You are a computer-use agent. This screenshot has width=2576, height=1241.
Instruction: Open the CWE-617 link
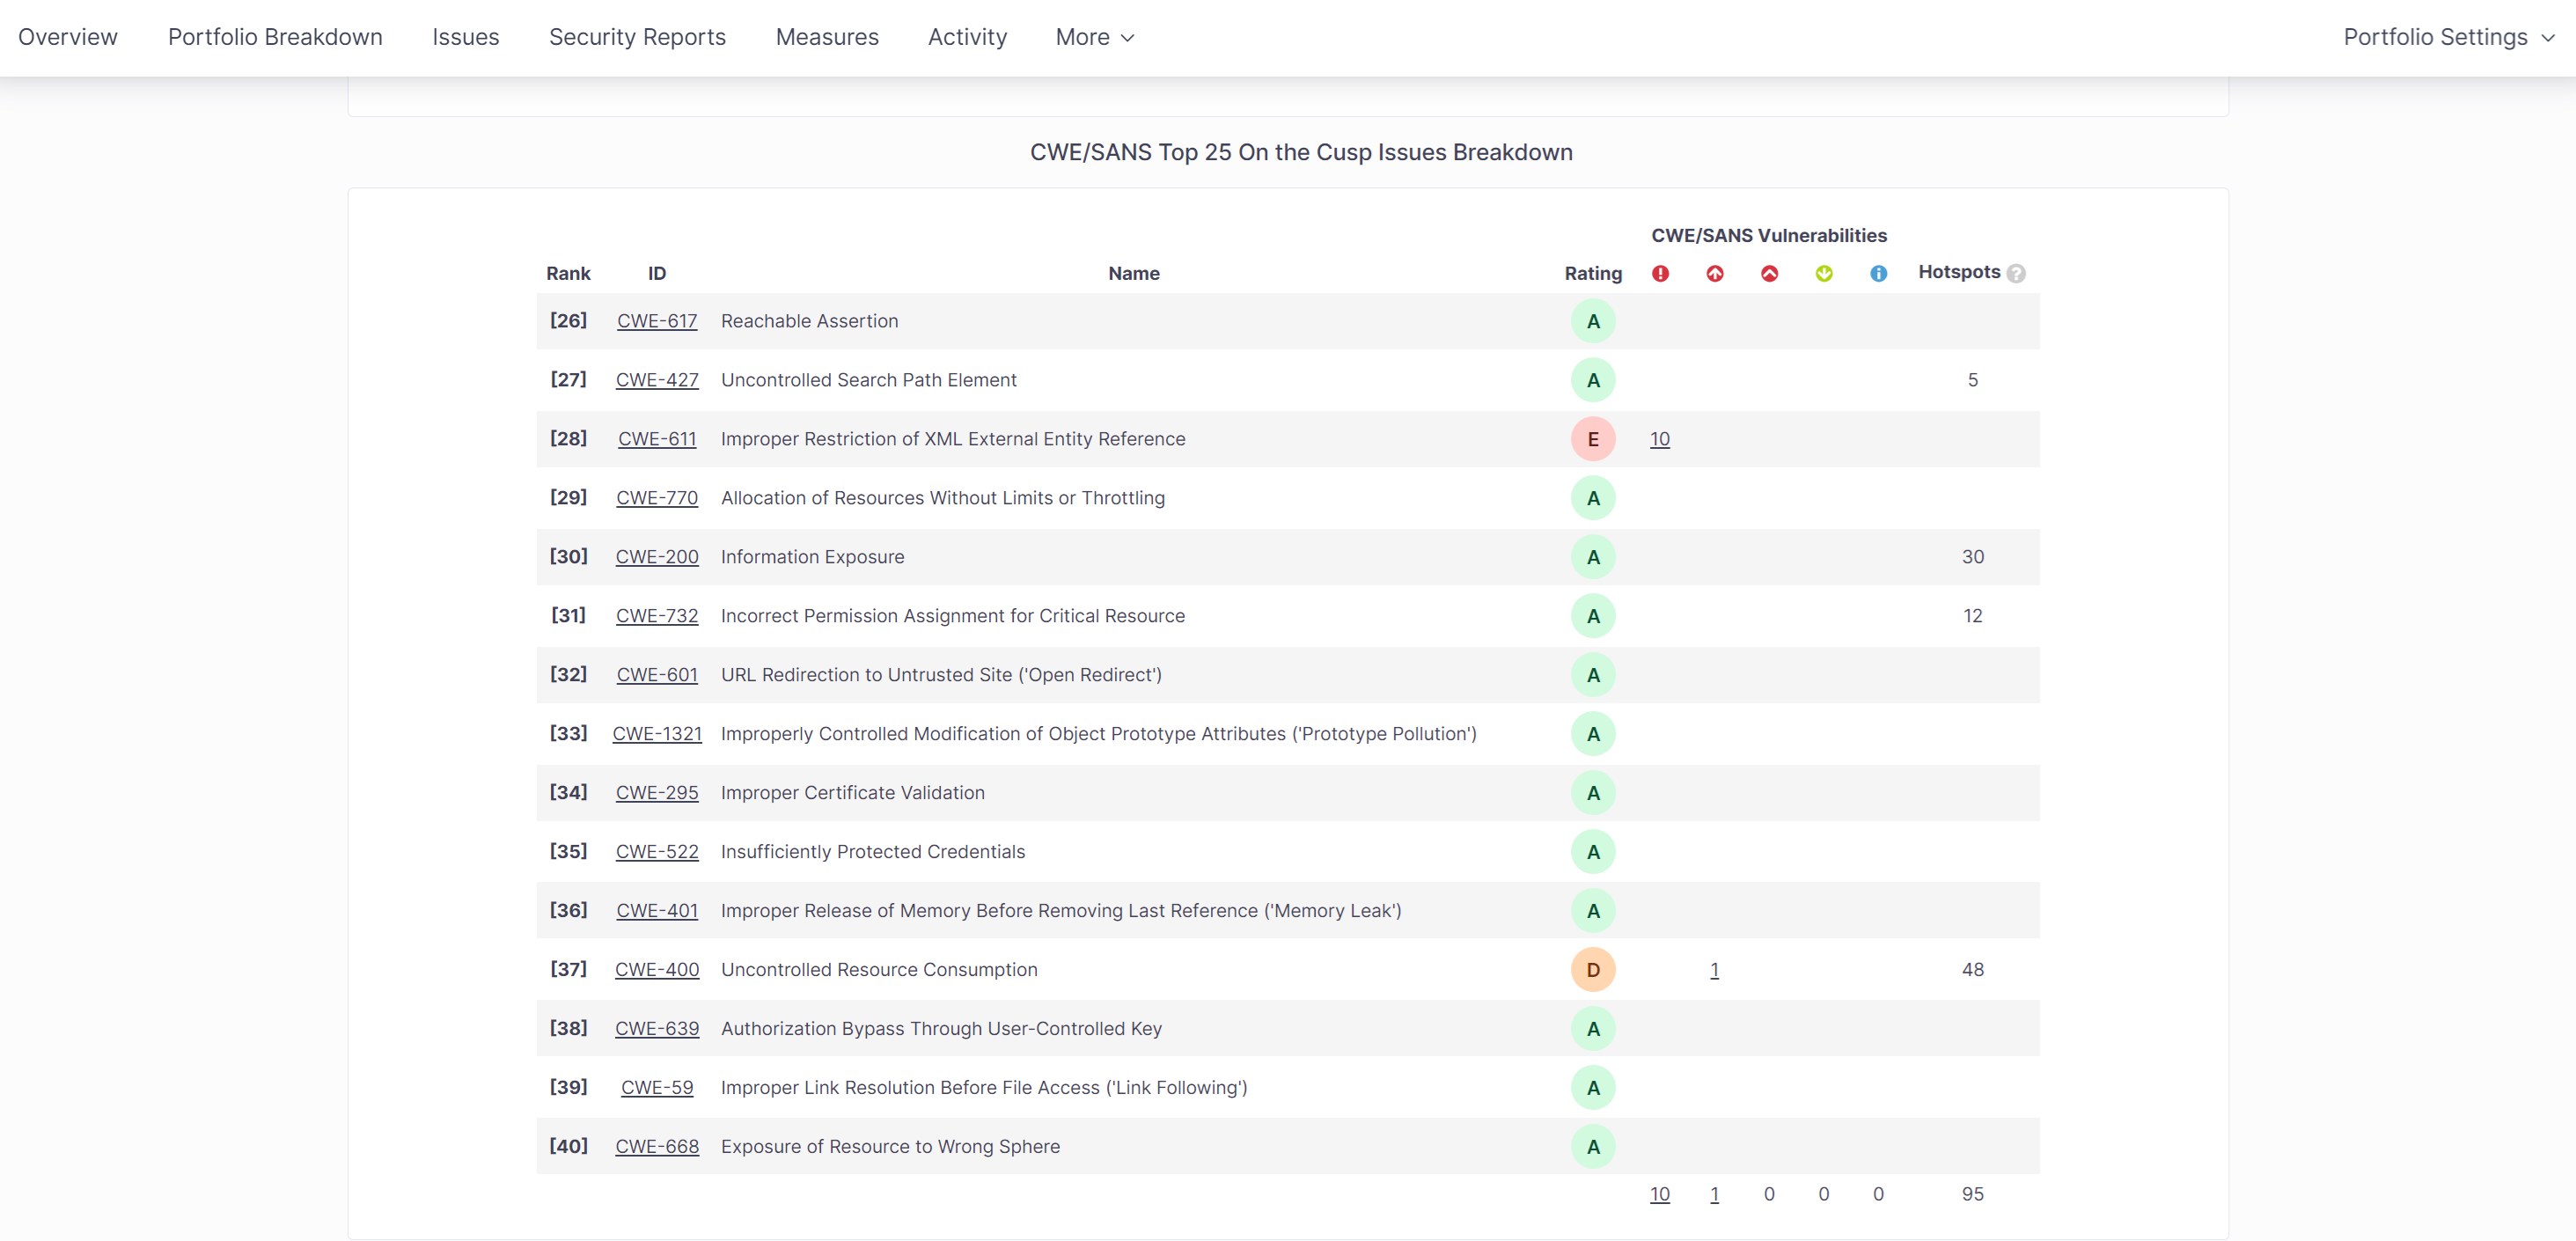click(656, 321)
